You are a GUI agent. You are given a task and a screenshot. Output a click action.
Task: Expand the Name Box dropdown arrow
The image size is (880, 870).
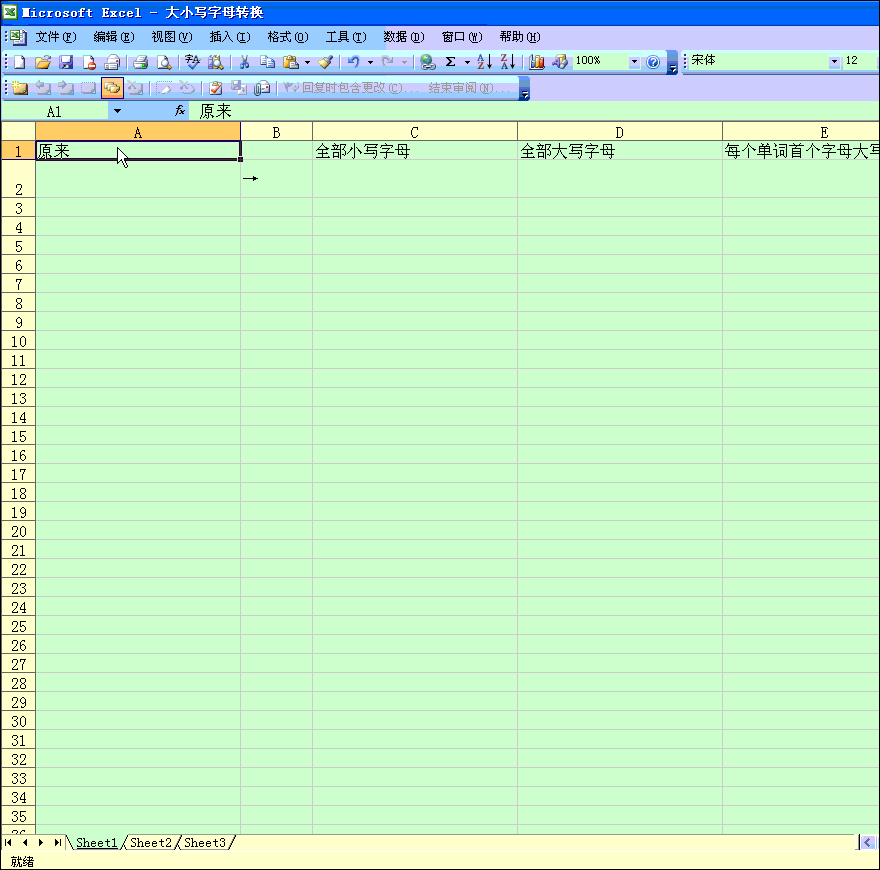tap(117, 111)
